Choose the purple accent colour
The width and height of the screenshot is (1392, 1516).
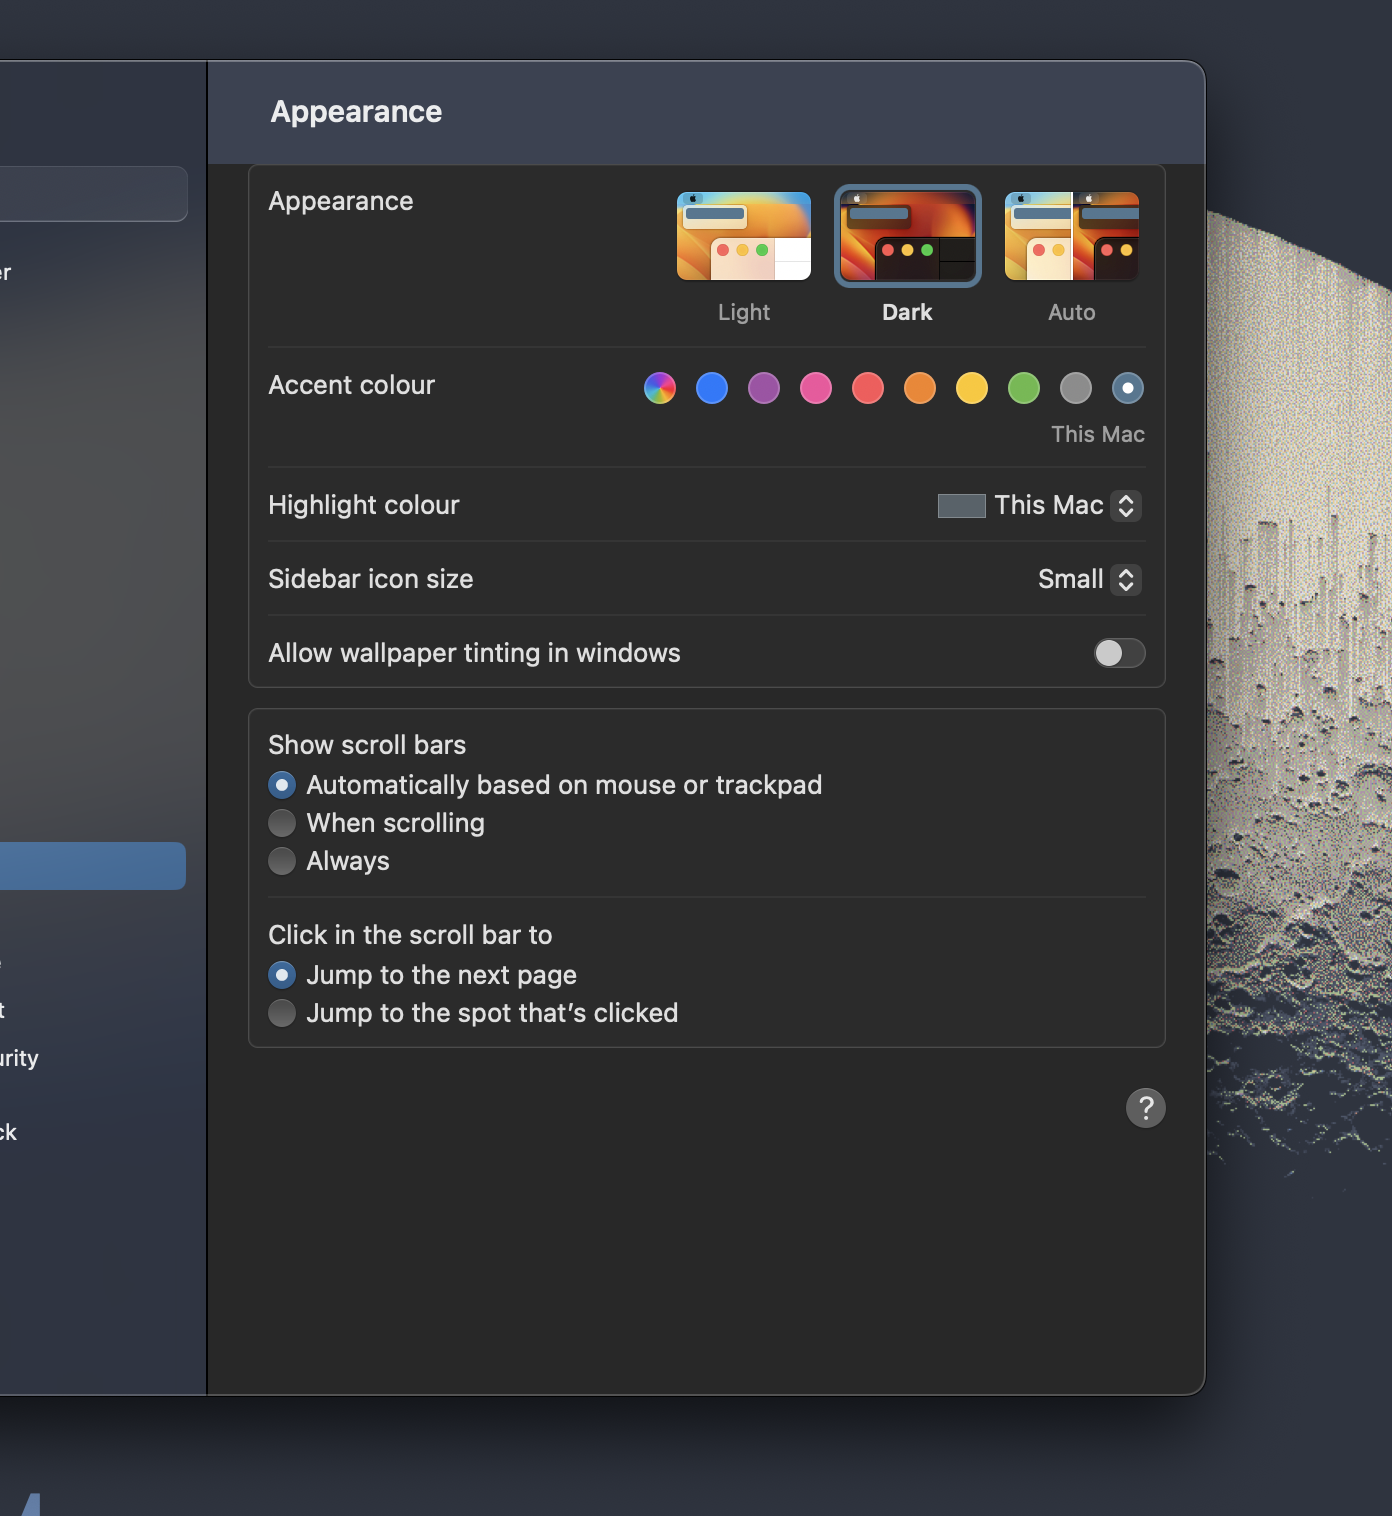764,388
